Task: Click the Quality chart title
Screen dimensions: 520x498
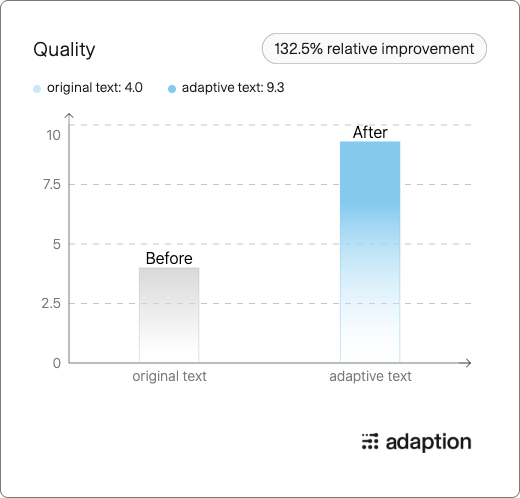Action: pos(64,50)
